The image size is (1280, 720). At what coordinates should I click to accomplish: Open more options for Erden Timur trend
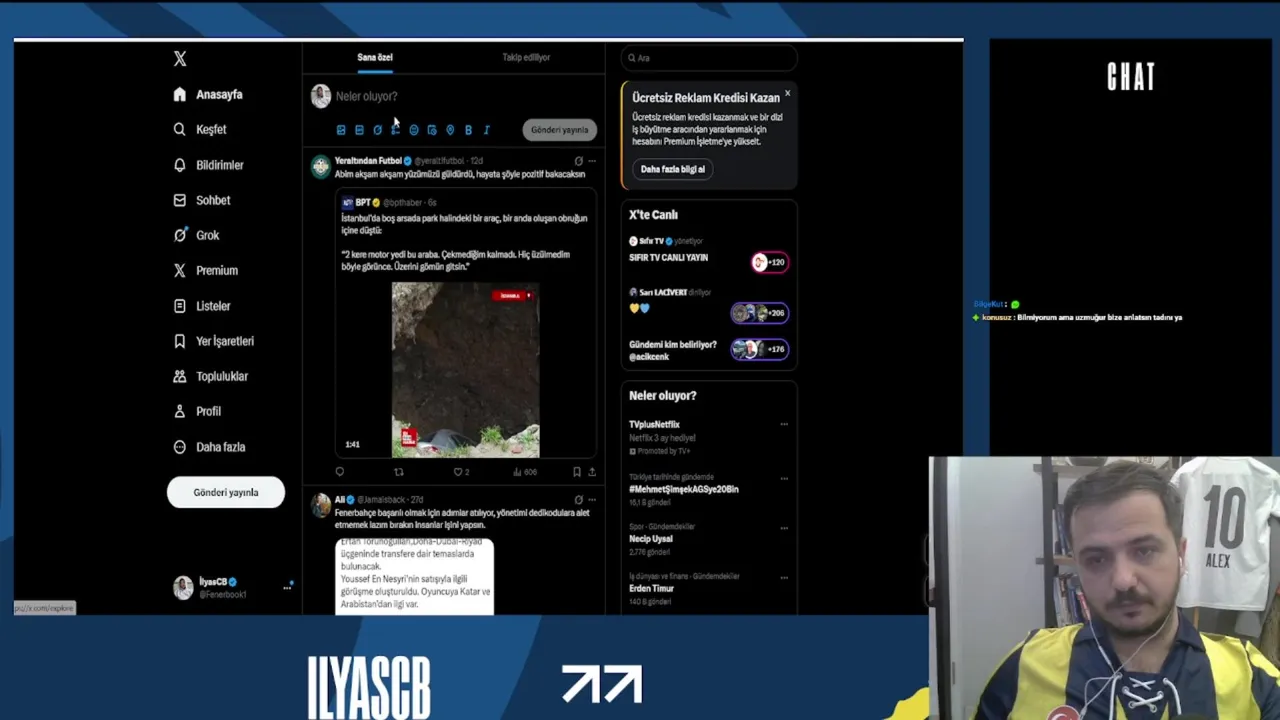click(x=784, y=577)
